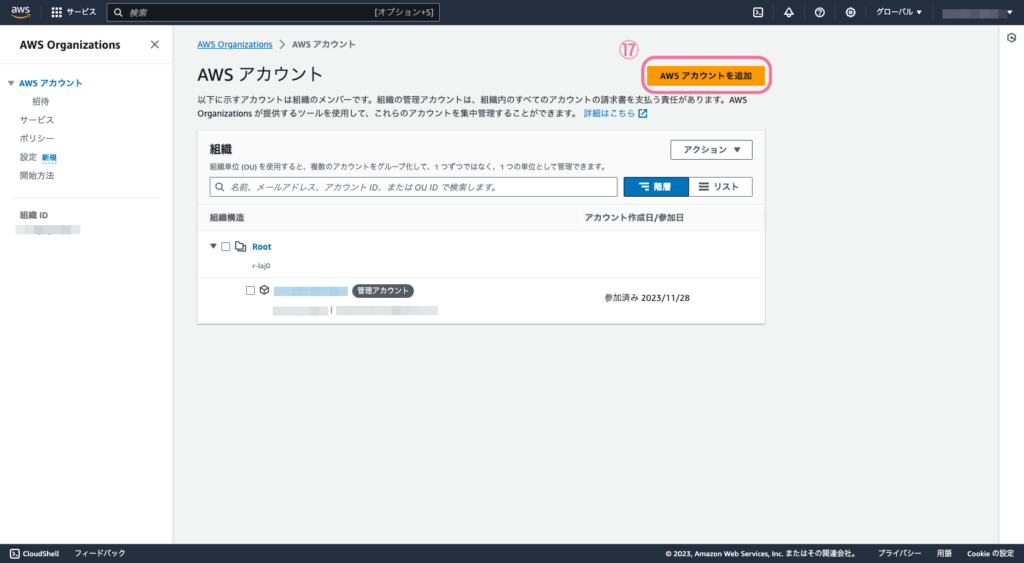Image resolution: width=1024 pixels, height=563 pixels.
Task: Click AWS アカウントを追加 button
Action: 705,76
